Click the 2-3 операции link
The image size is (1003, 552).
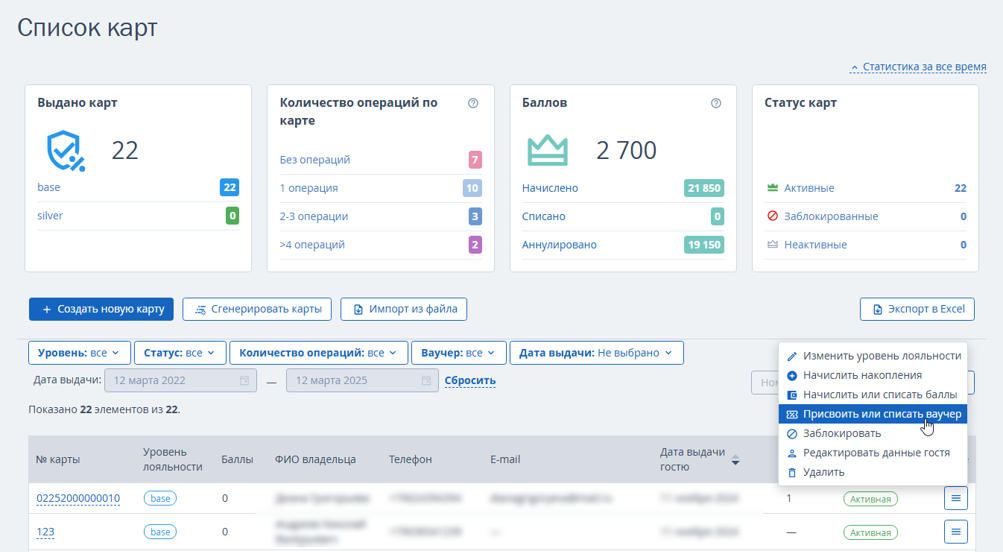(x=314, y=216)
